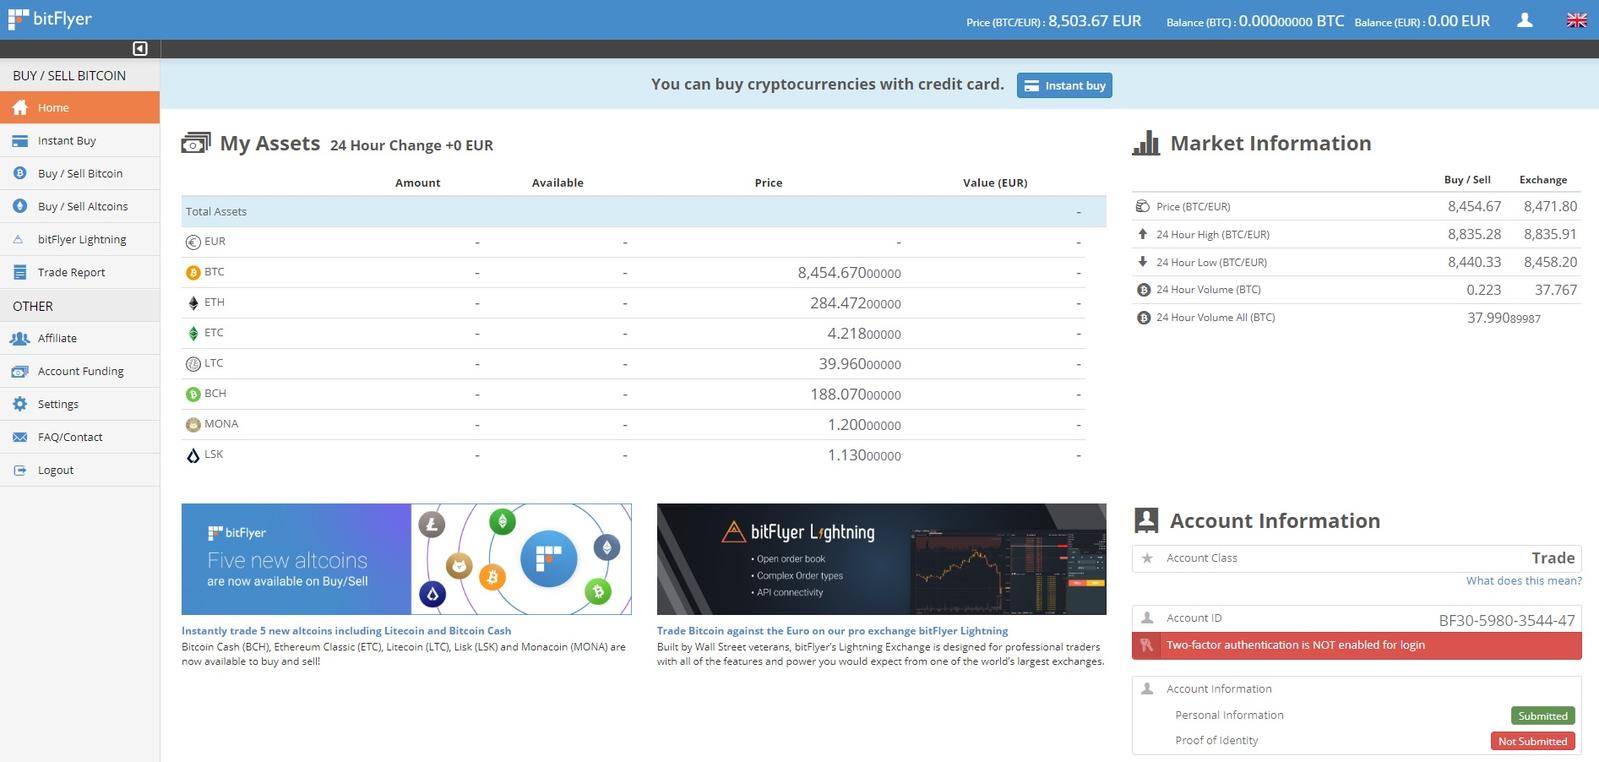This screenshot has width=1599, height=762.
Task: Click Proof of Identity row label
Action: [1216, 741]
